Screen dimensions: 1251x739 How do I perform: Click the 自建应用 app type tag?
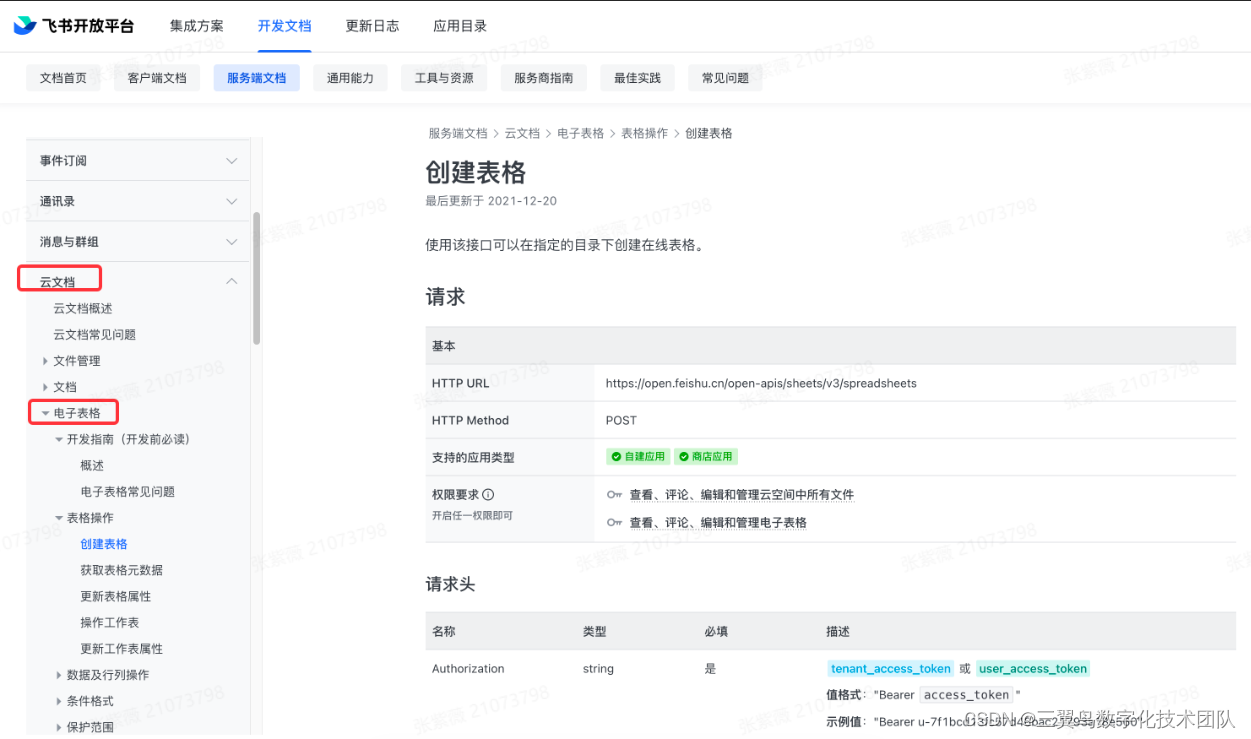coord(638,457)
